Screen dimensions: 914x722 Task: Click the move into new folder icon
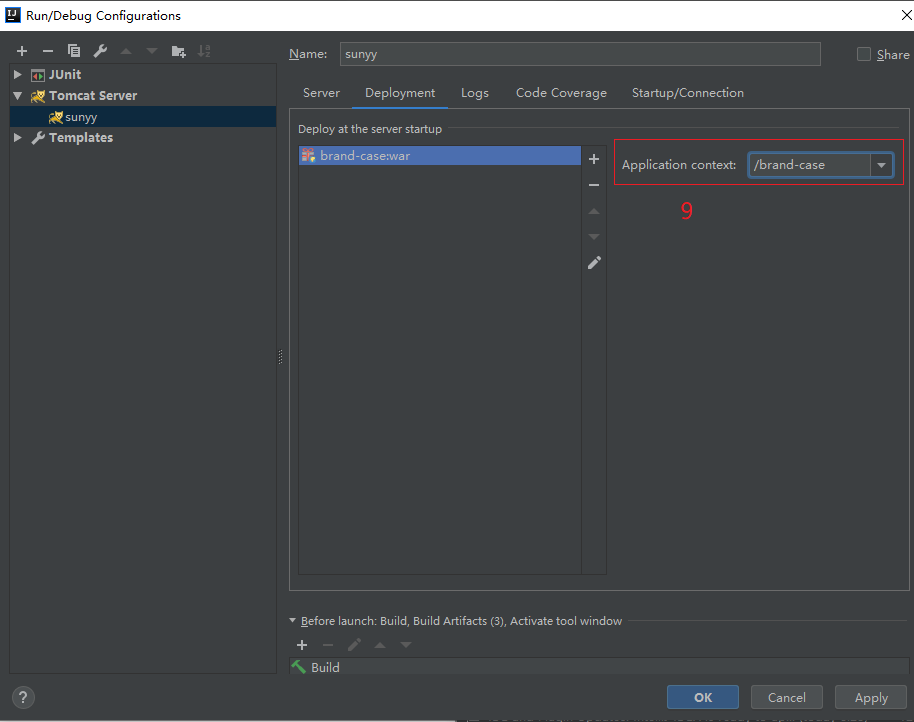click(x=178, y=51)
